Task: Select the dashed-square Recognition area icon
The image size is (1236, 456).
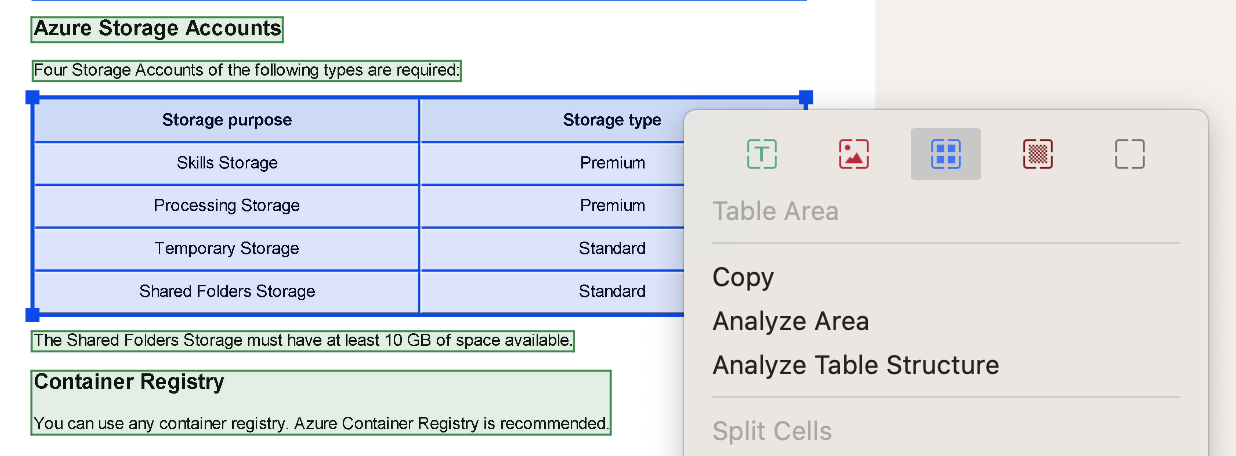Action: coord(1129,154)
